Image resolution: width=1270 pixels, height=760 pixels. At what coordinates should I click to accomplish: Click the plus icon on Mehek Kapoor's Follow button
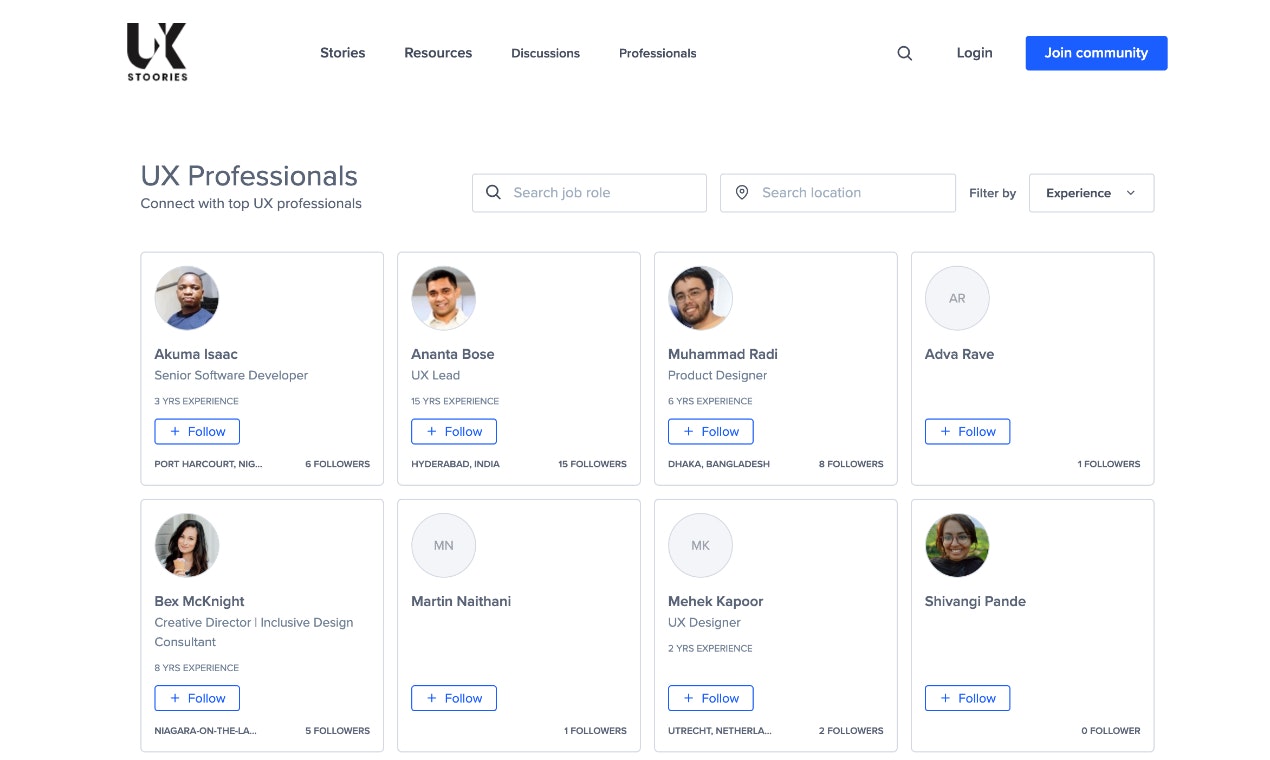(687, 698)
